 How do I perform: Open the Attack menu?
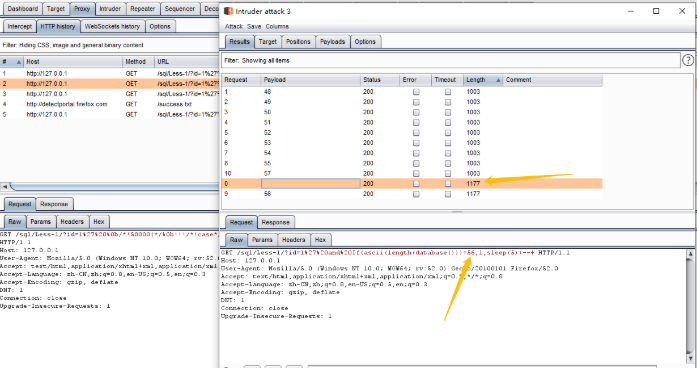[234, 27]
